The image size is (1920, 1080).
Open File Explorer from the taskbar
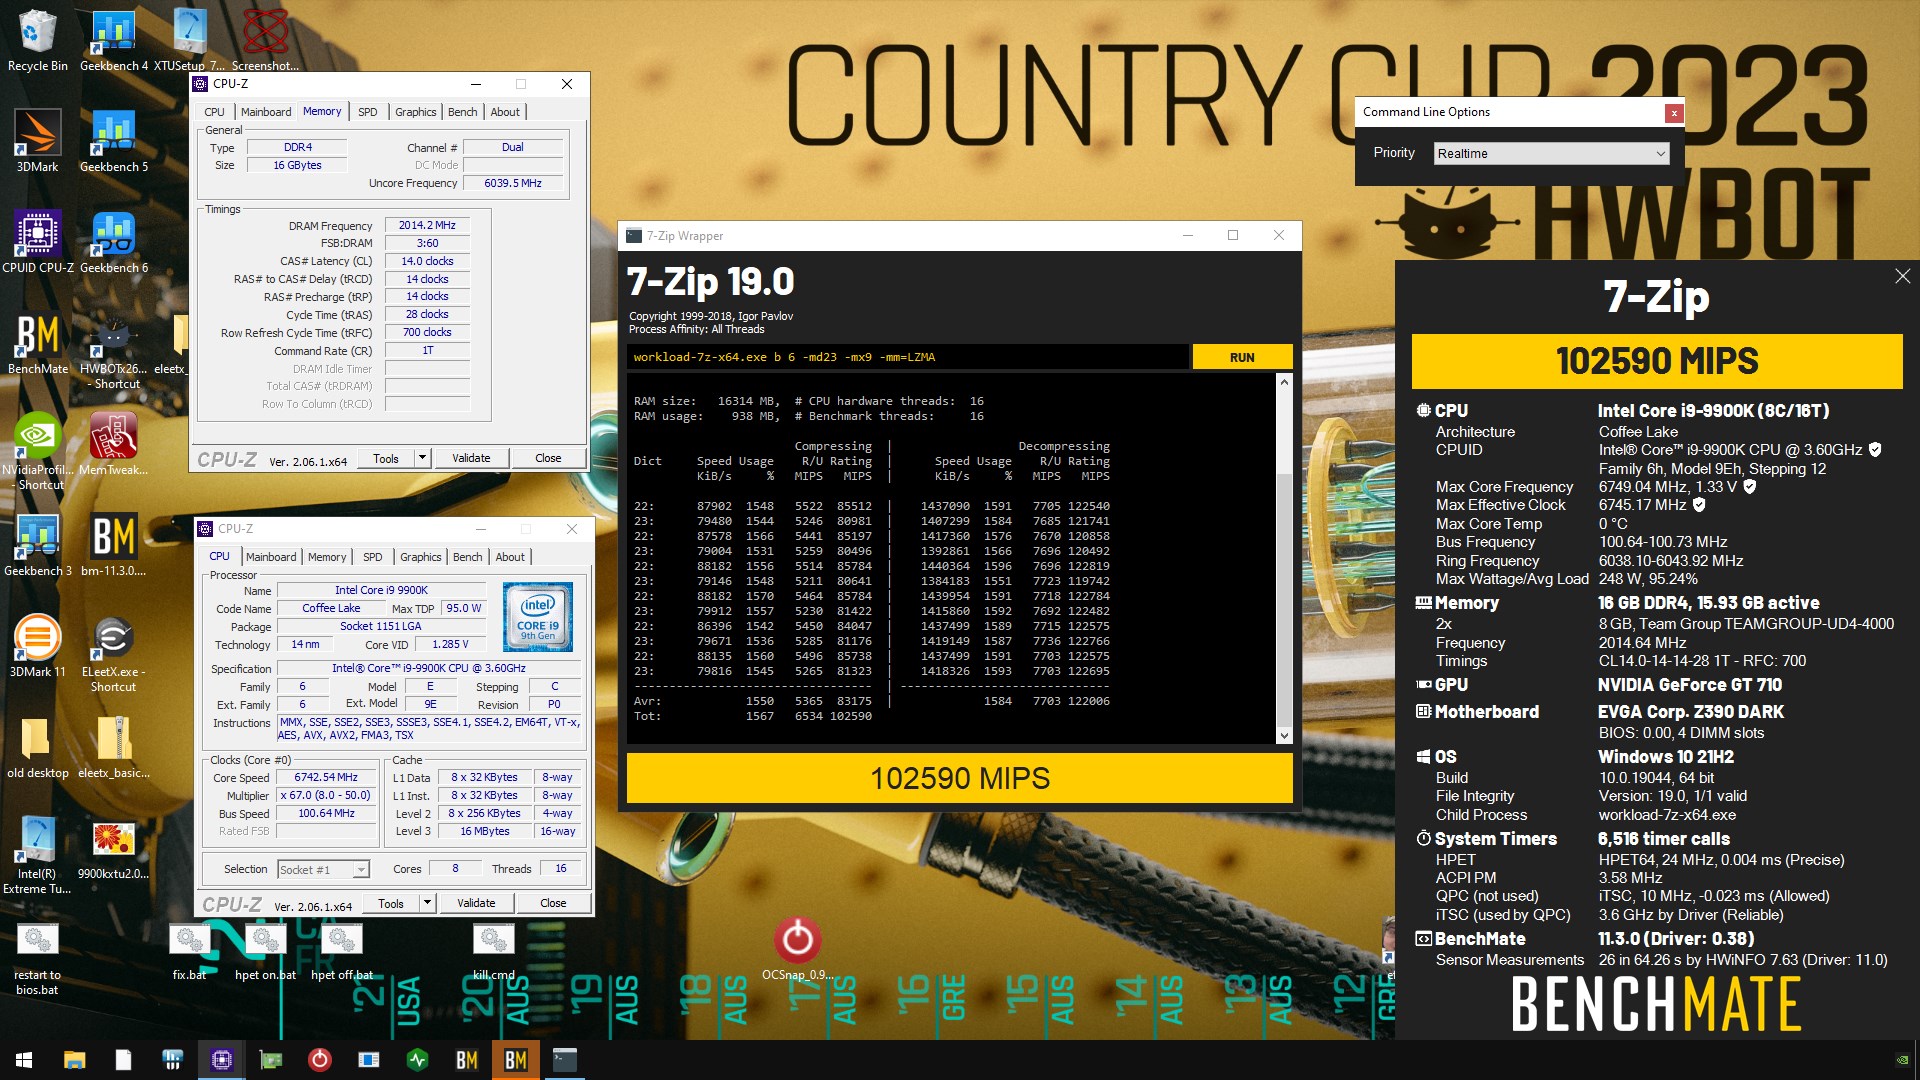[x=74, y=1059]
